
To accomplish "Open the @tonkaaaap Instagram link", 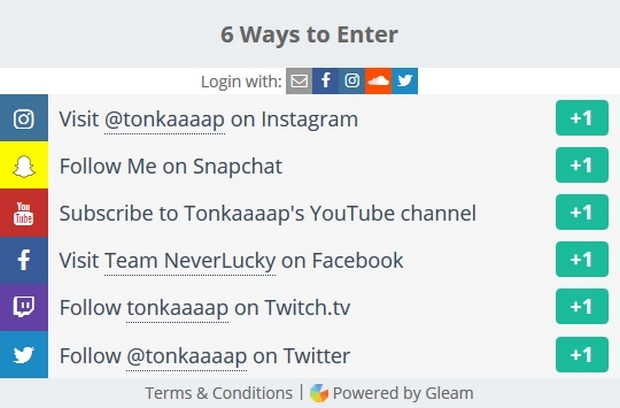I will (165, 119).
